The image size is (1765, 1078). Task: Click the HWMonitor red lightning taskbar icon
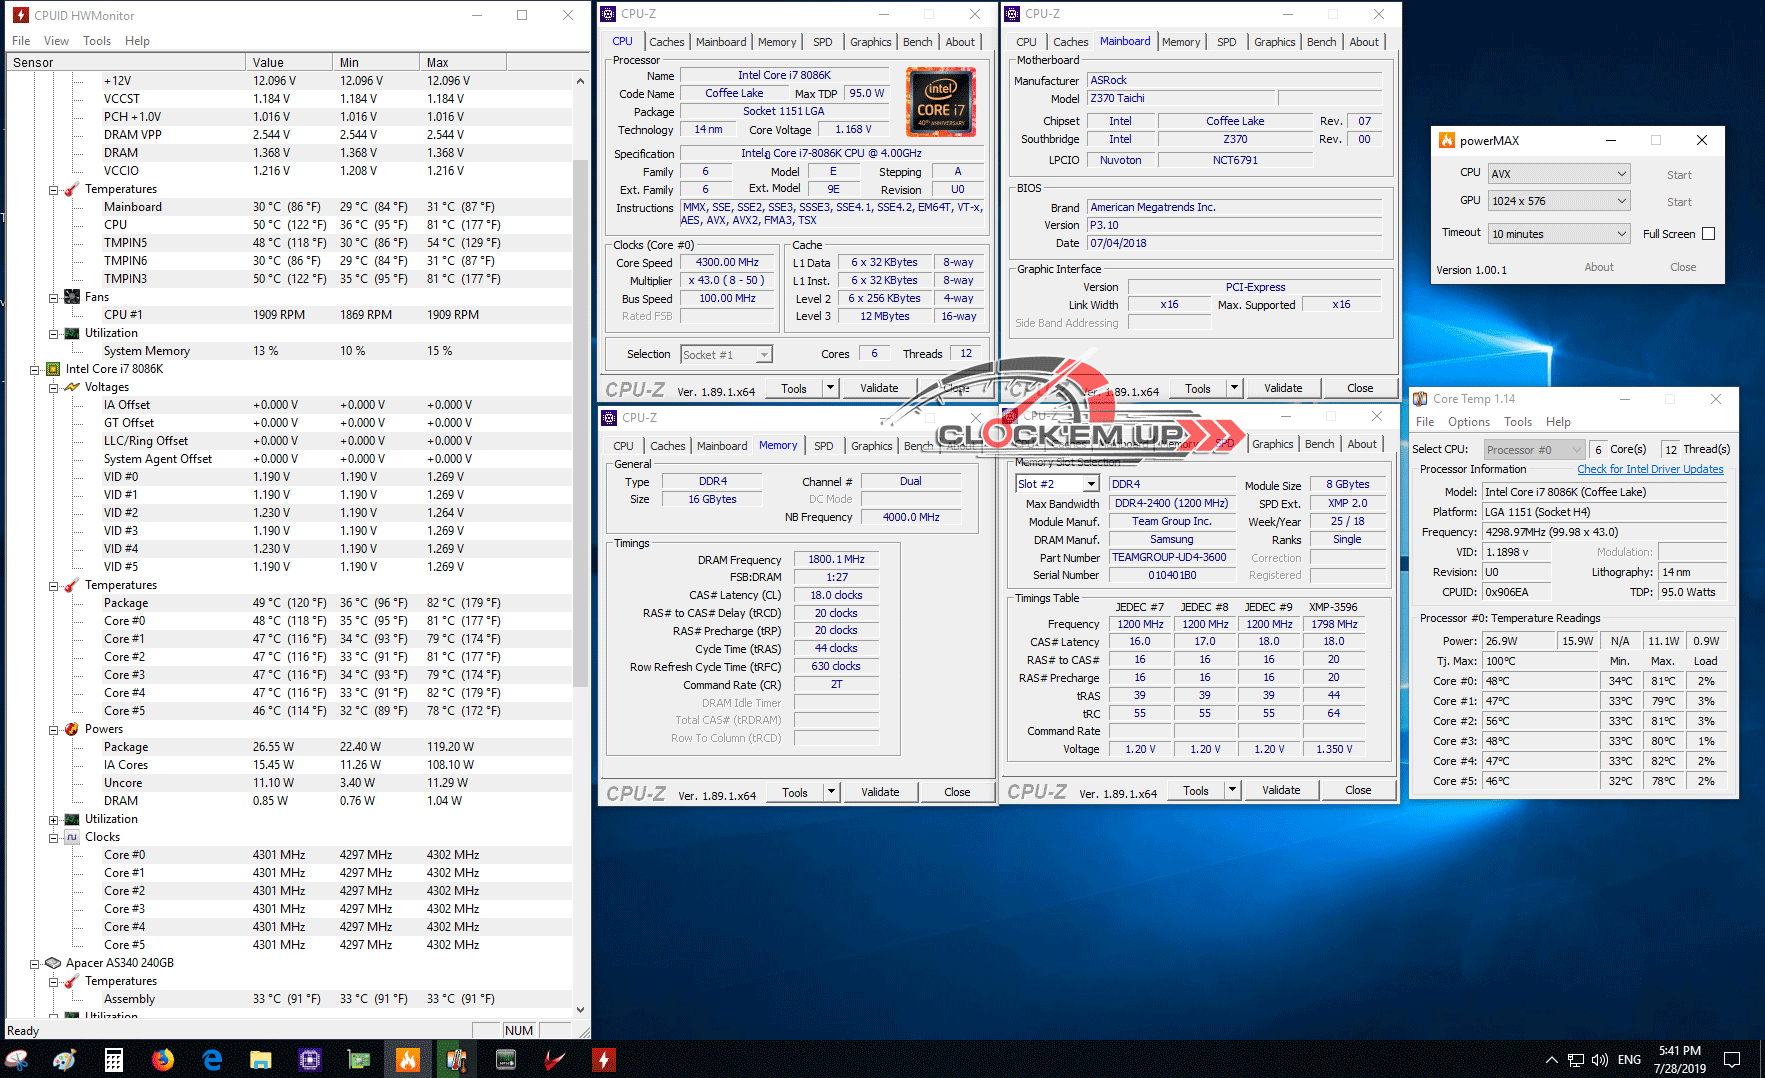pos(603,1060)
